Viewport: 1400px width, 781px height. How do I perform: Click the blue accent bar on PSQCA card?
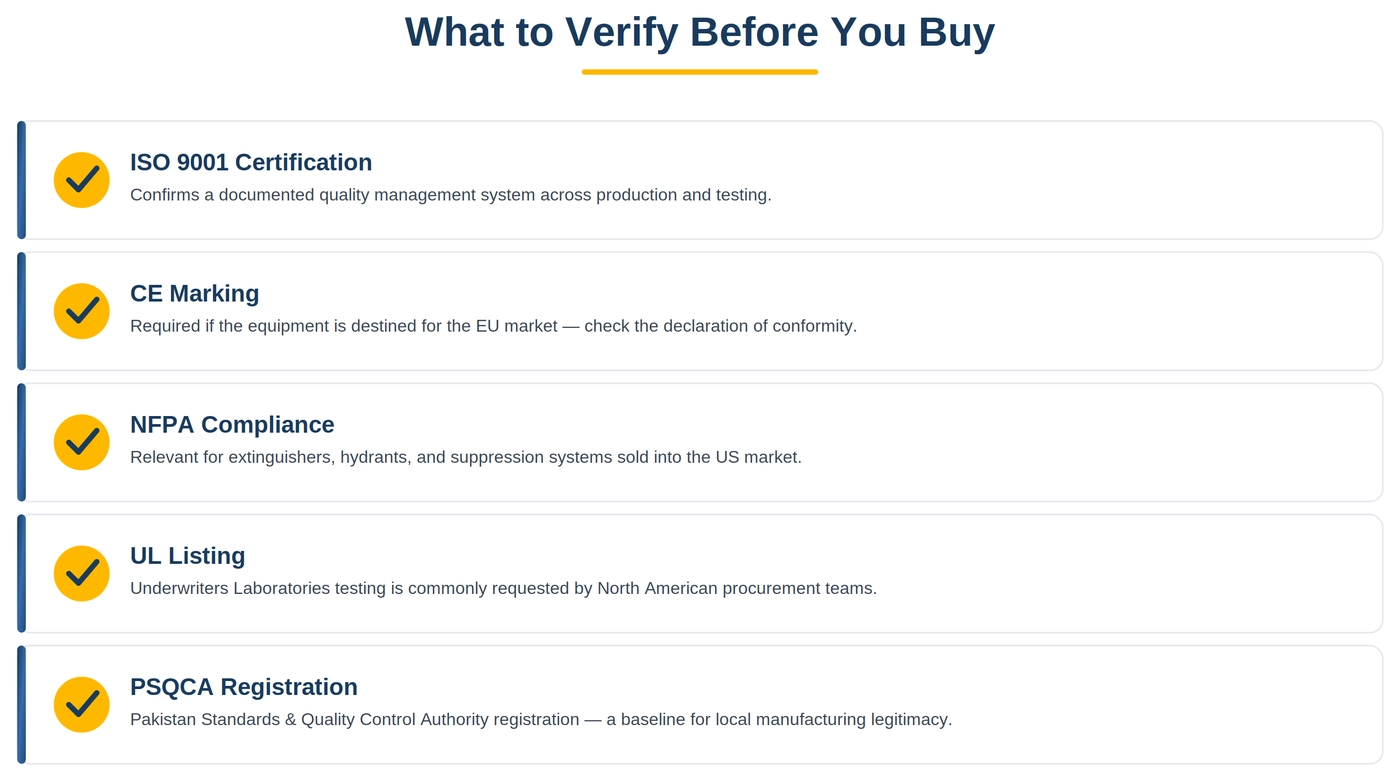[21, 704]
